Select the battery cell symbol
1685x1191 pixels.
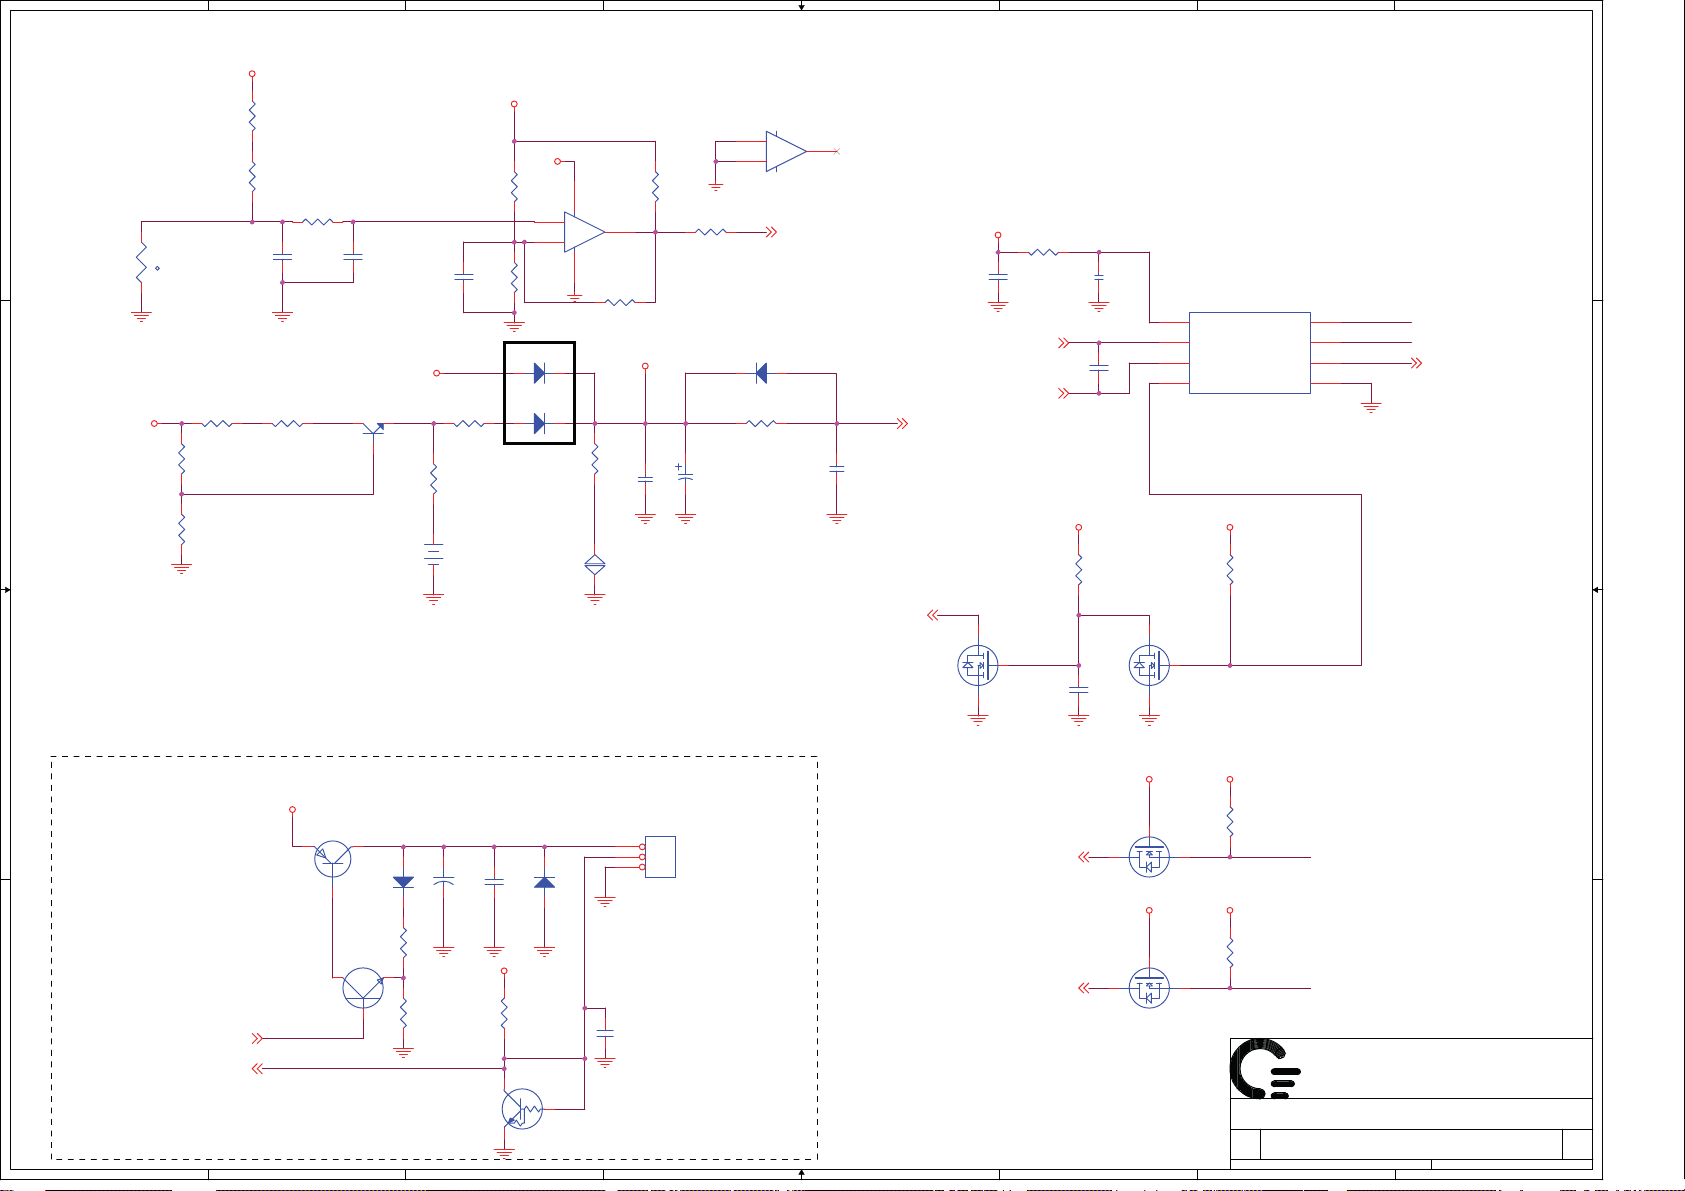click(x=433, y=553)
